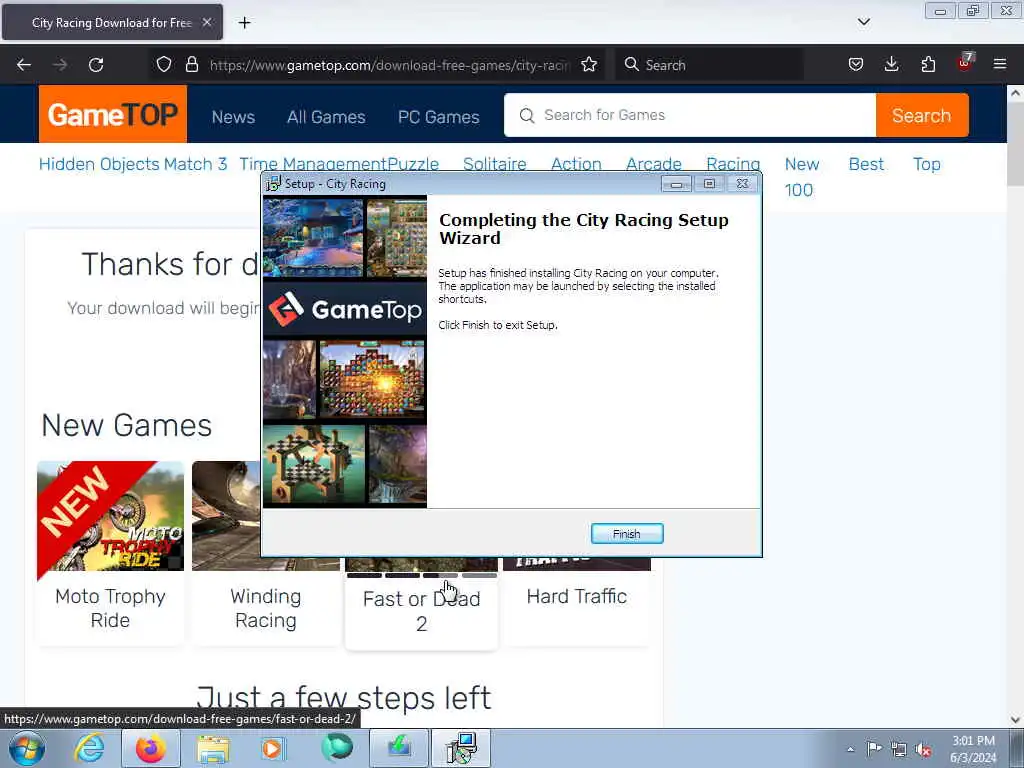Click the uBlock extension icon with badge
1024x768 pixels.
click(965, 63)
